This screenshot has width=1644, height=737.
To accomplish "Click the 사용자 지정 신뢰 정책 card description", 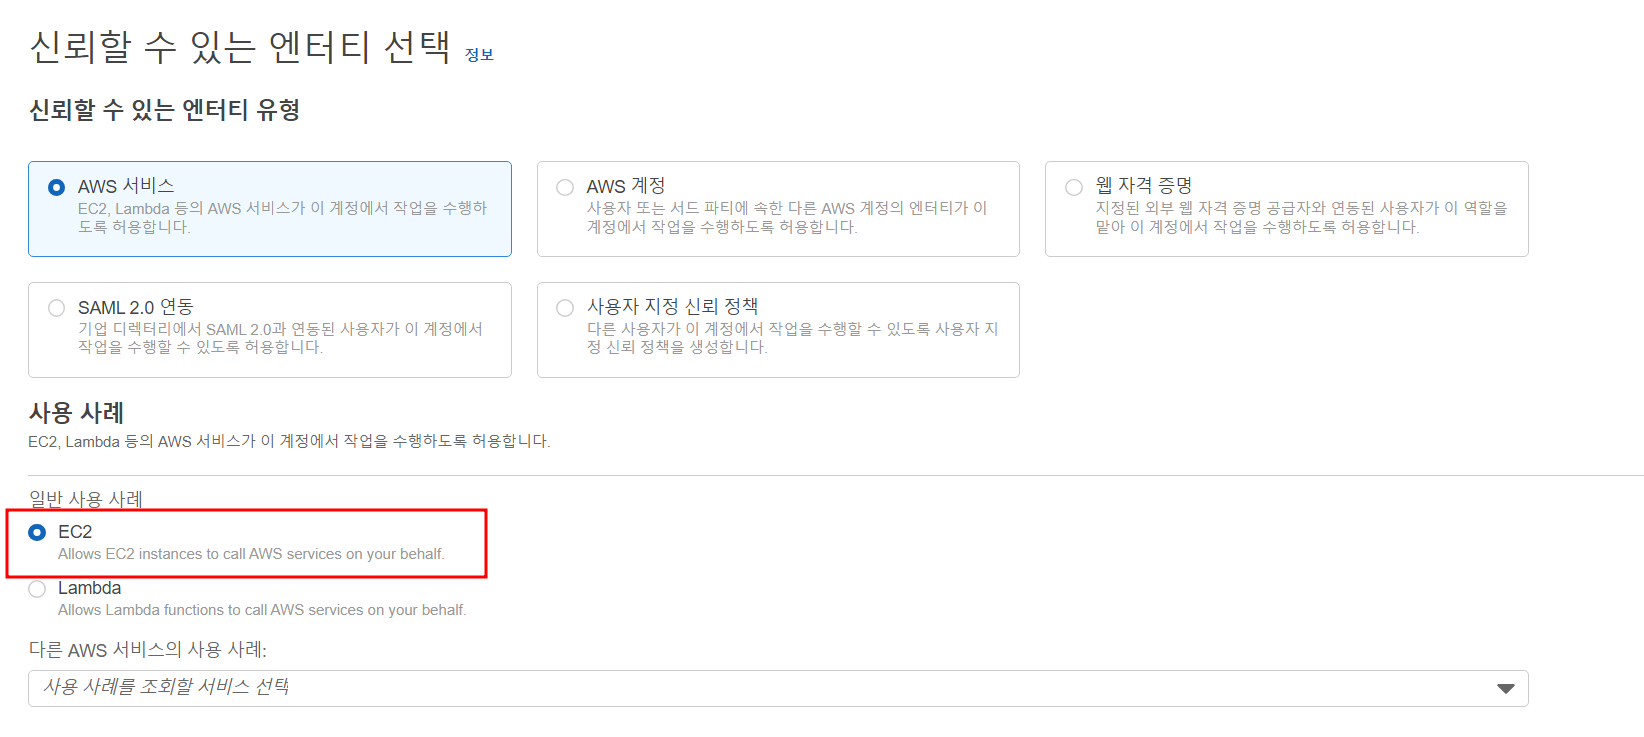I will [792, 338].
